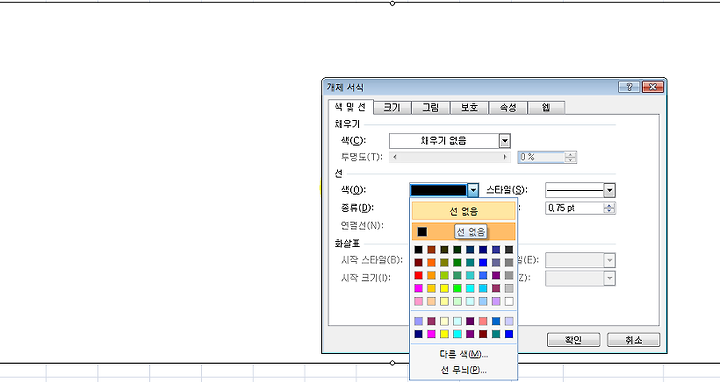
Task: Cancel with the 취소 button
Action: click(634, 340)
